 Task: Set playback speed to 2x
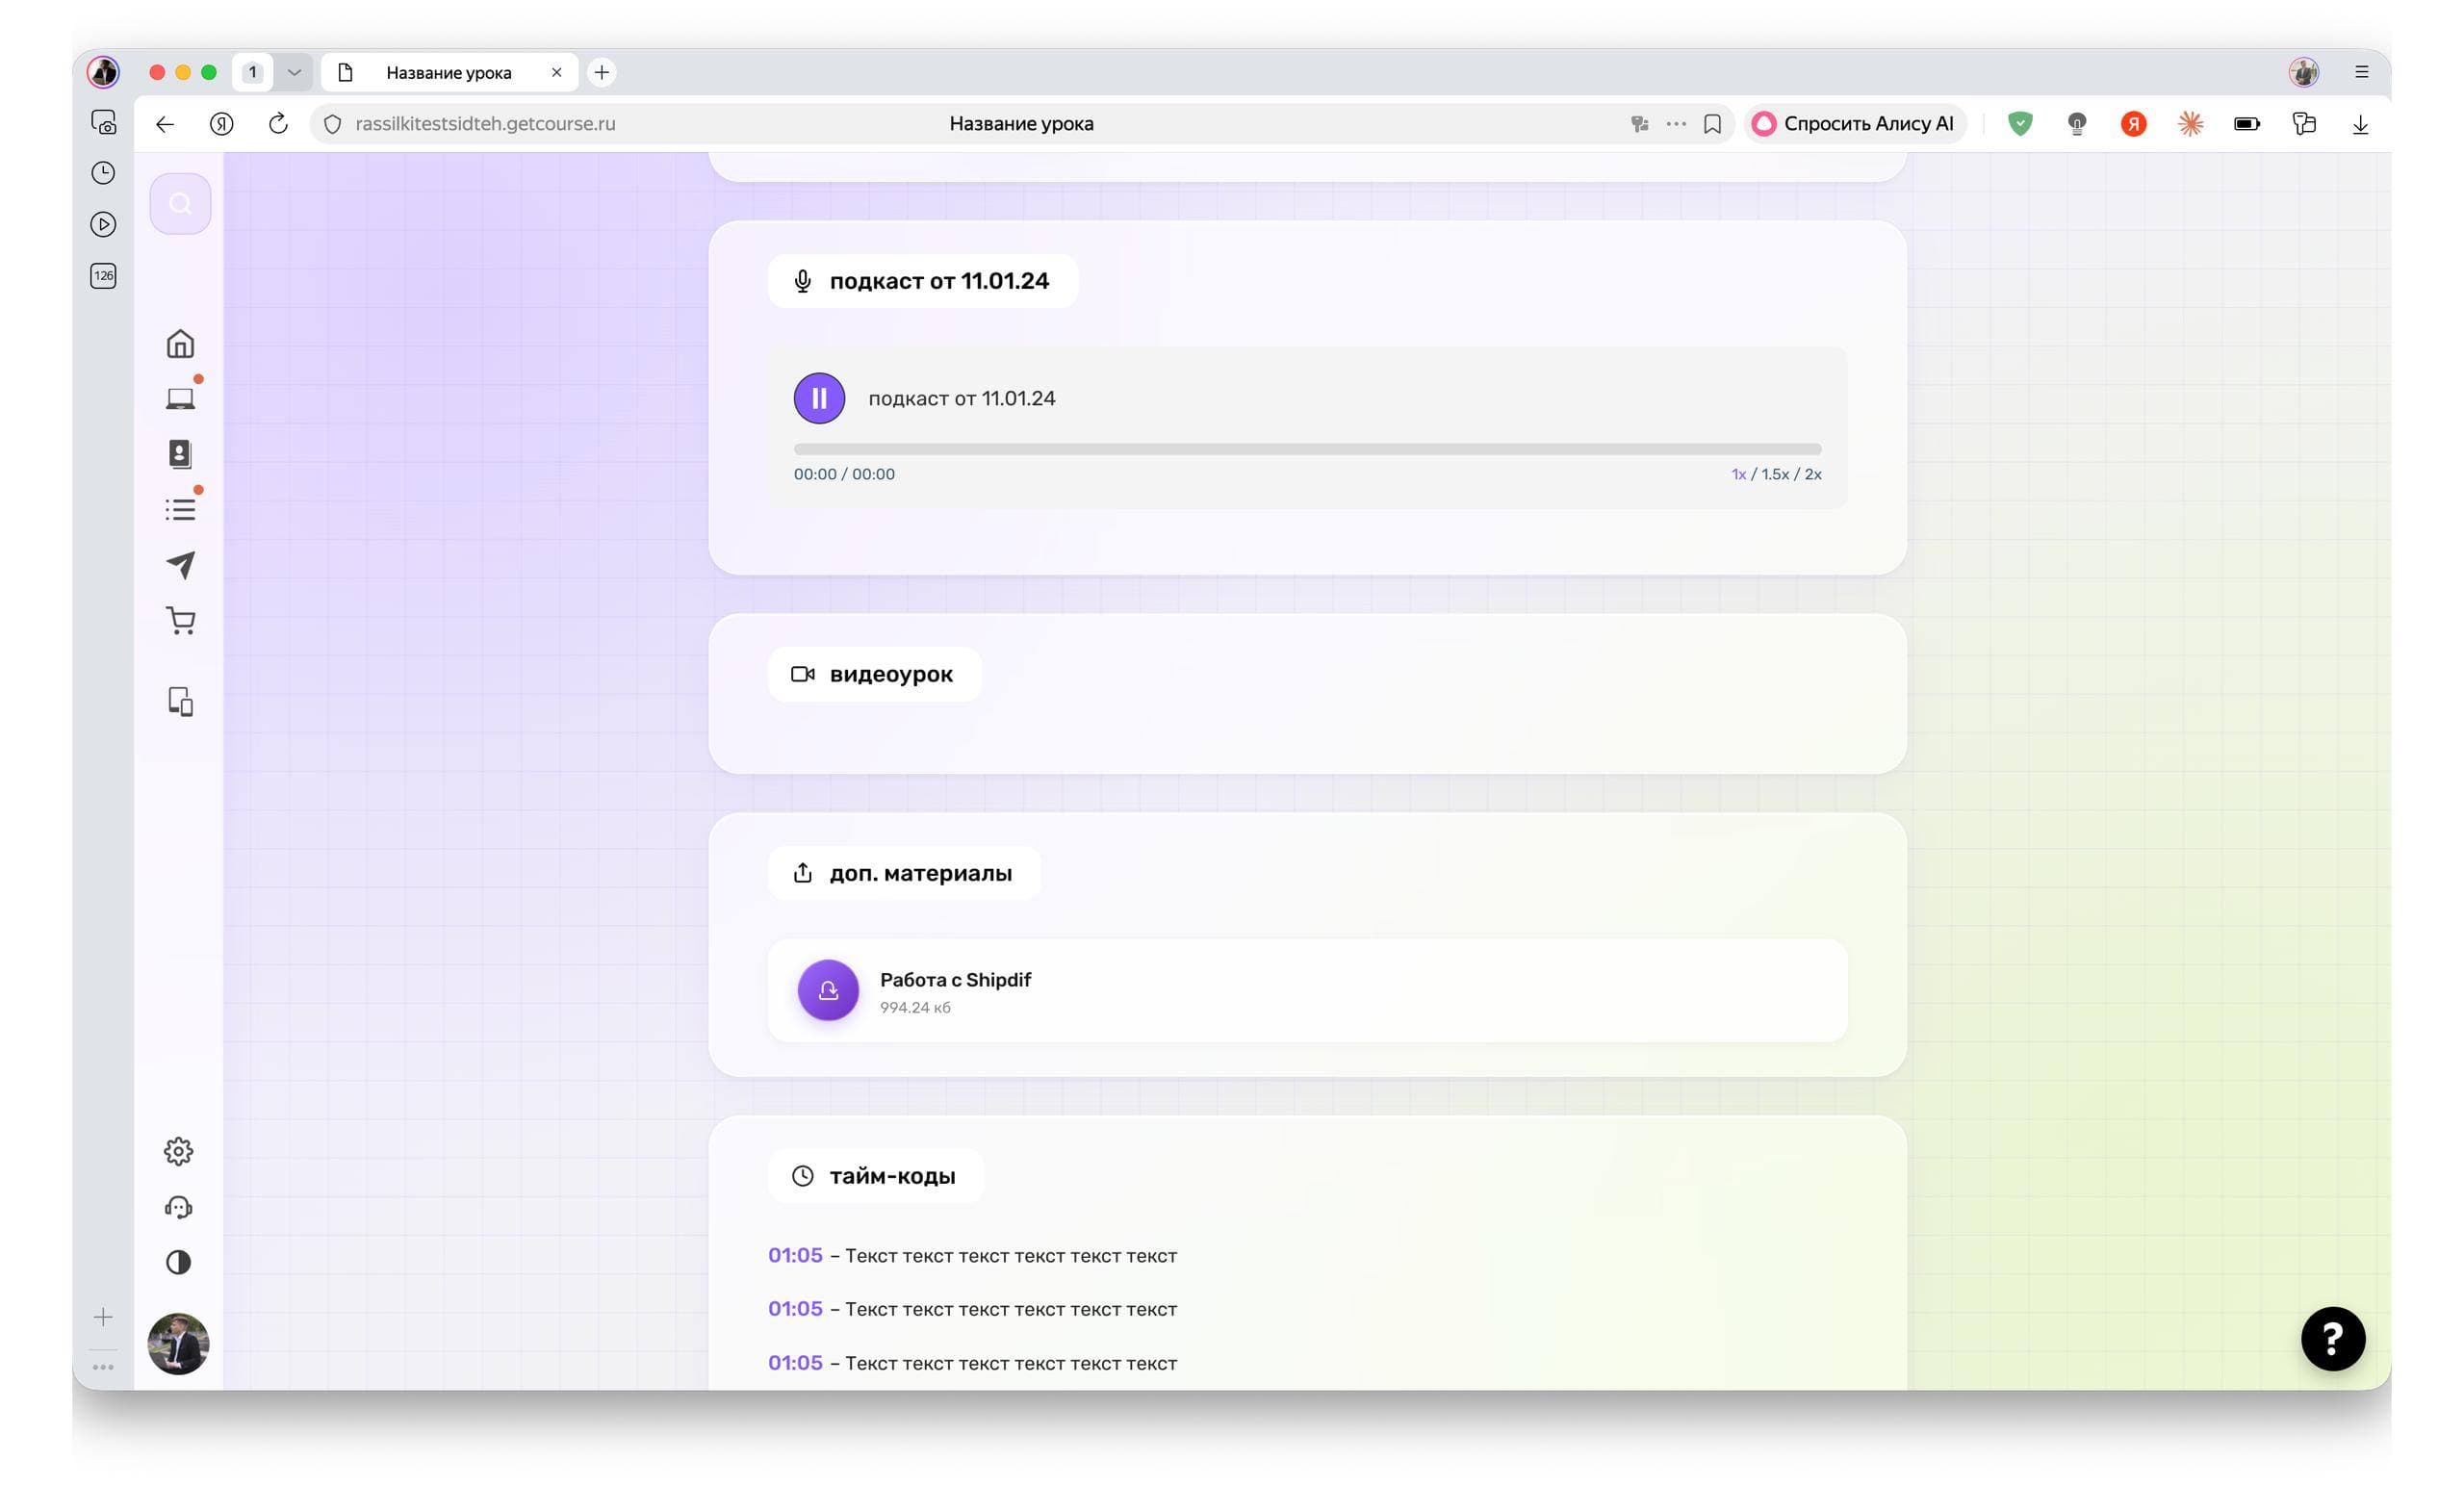click(x=1813, y=474)
